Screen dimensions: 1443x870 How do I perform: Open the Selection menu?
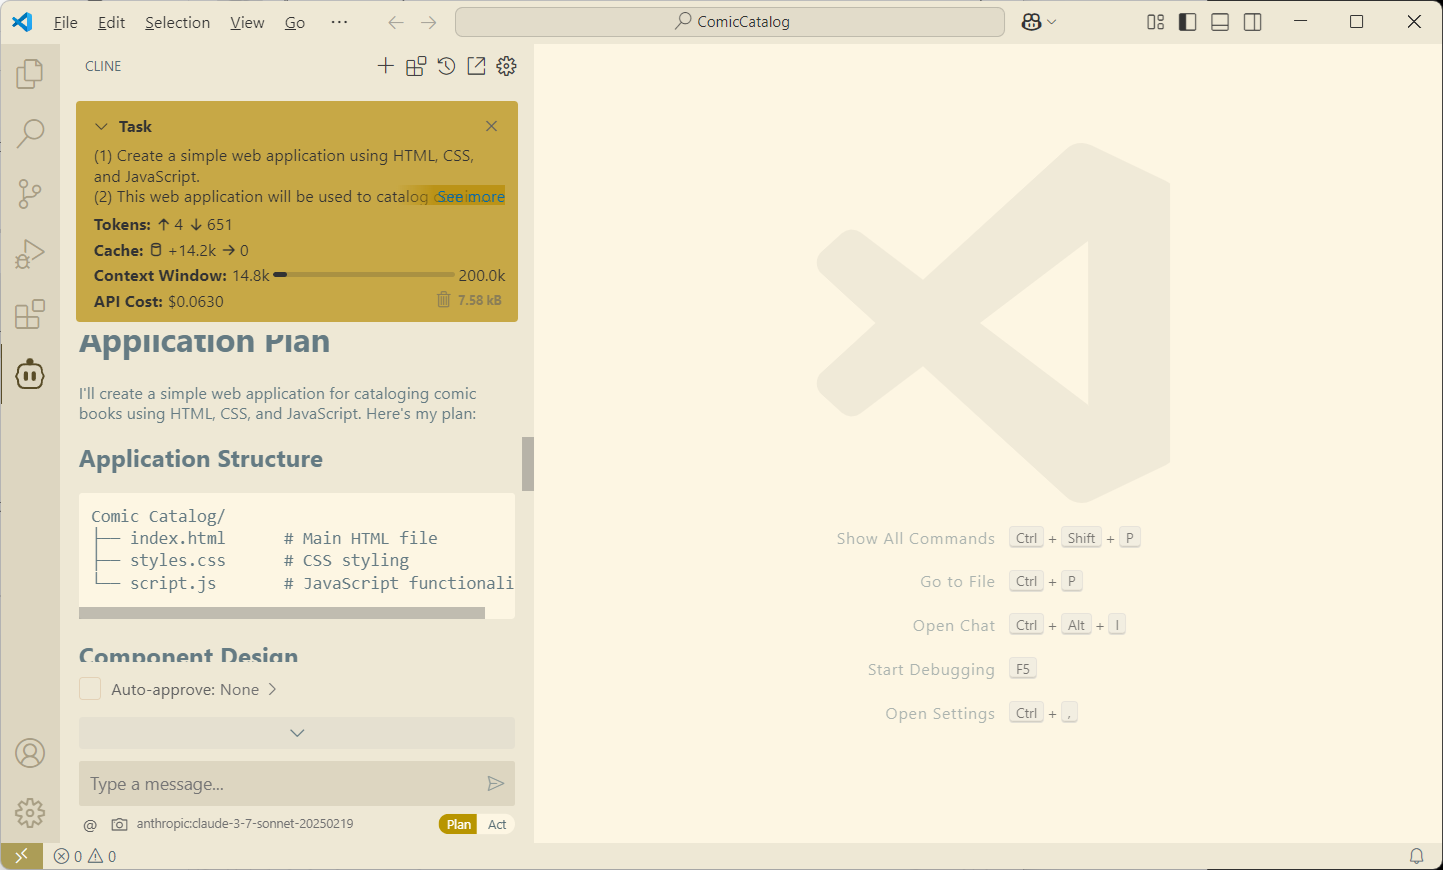[177, 22]
